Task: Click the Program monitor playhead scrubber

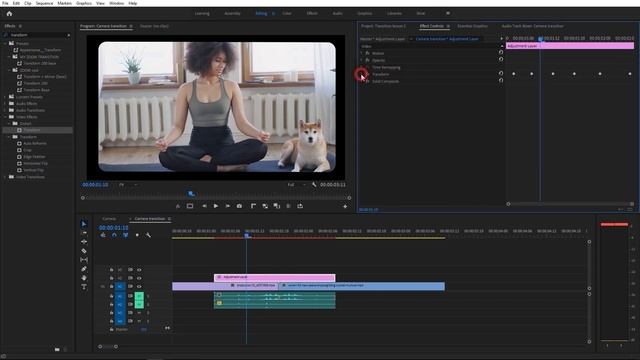Action: [x=191, y=194]
